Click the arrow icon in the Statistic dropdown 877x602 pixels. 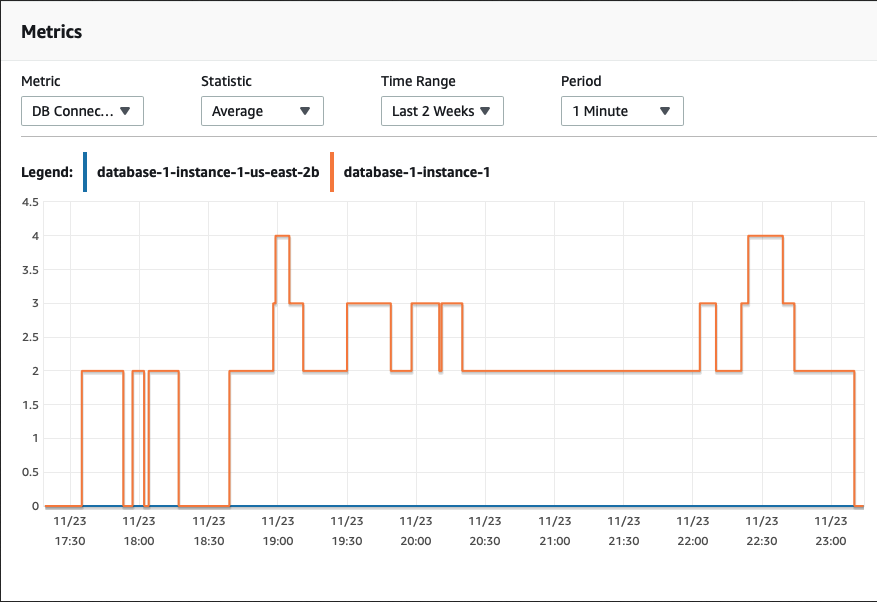[305, 111]
